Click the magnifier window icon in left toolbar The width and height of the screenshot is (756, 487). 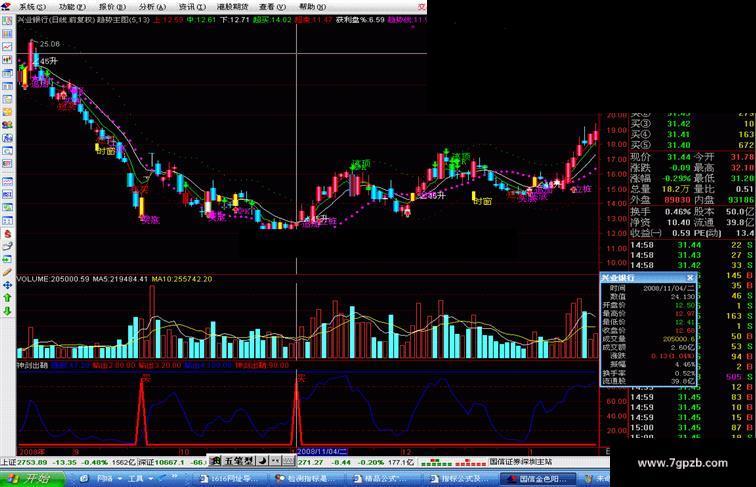coord(7,151)
